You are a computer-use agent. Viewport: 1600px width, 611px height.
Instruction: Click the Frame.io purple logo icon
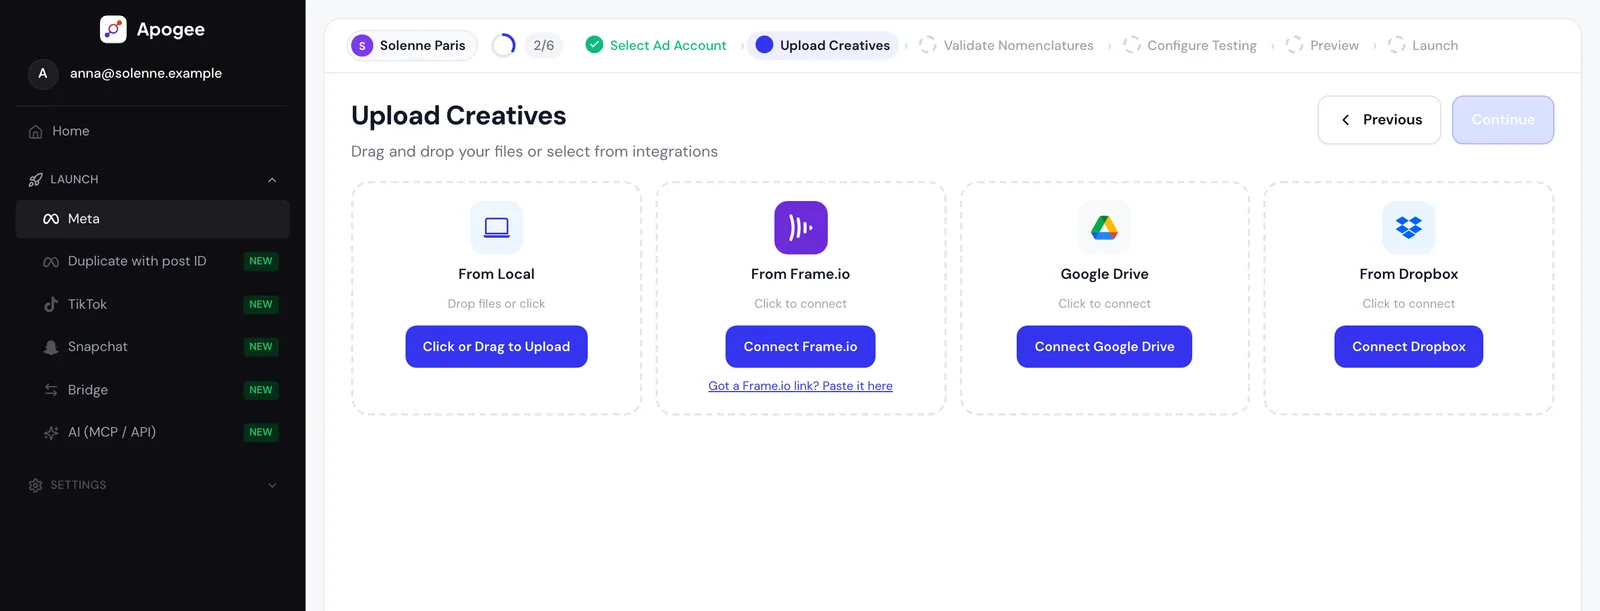pyautogui.click(x=801, y=228)
